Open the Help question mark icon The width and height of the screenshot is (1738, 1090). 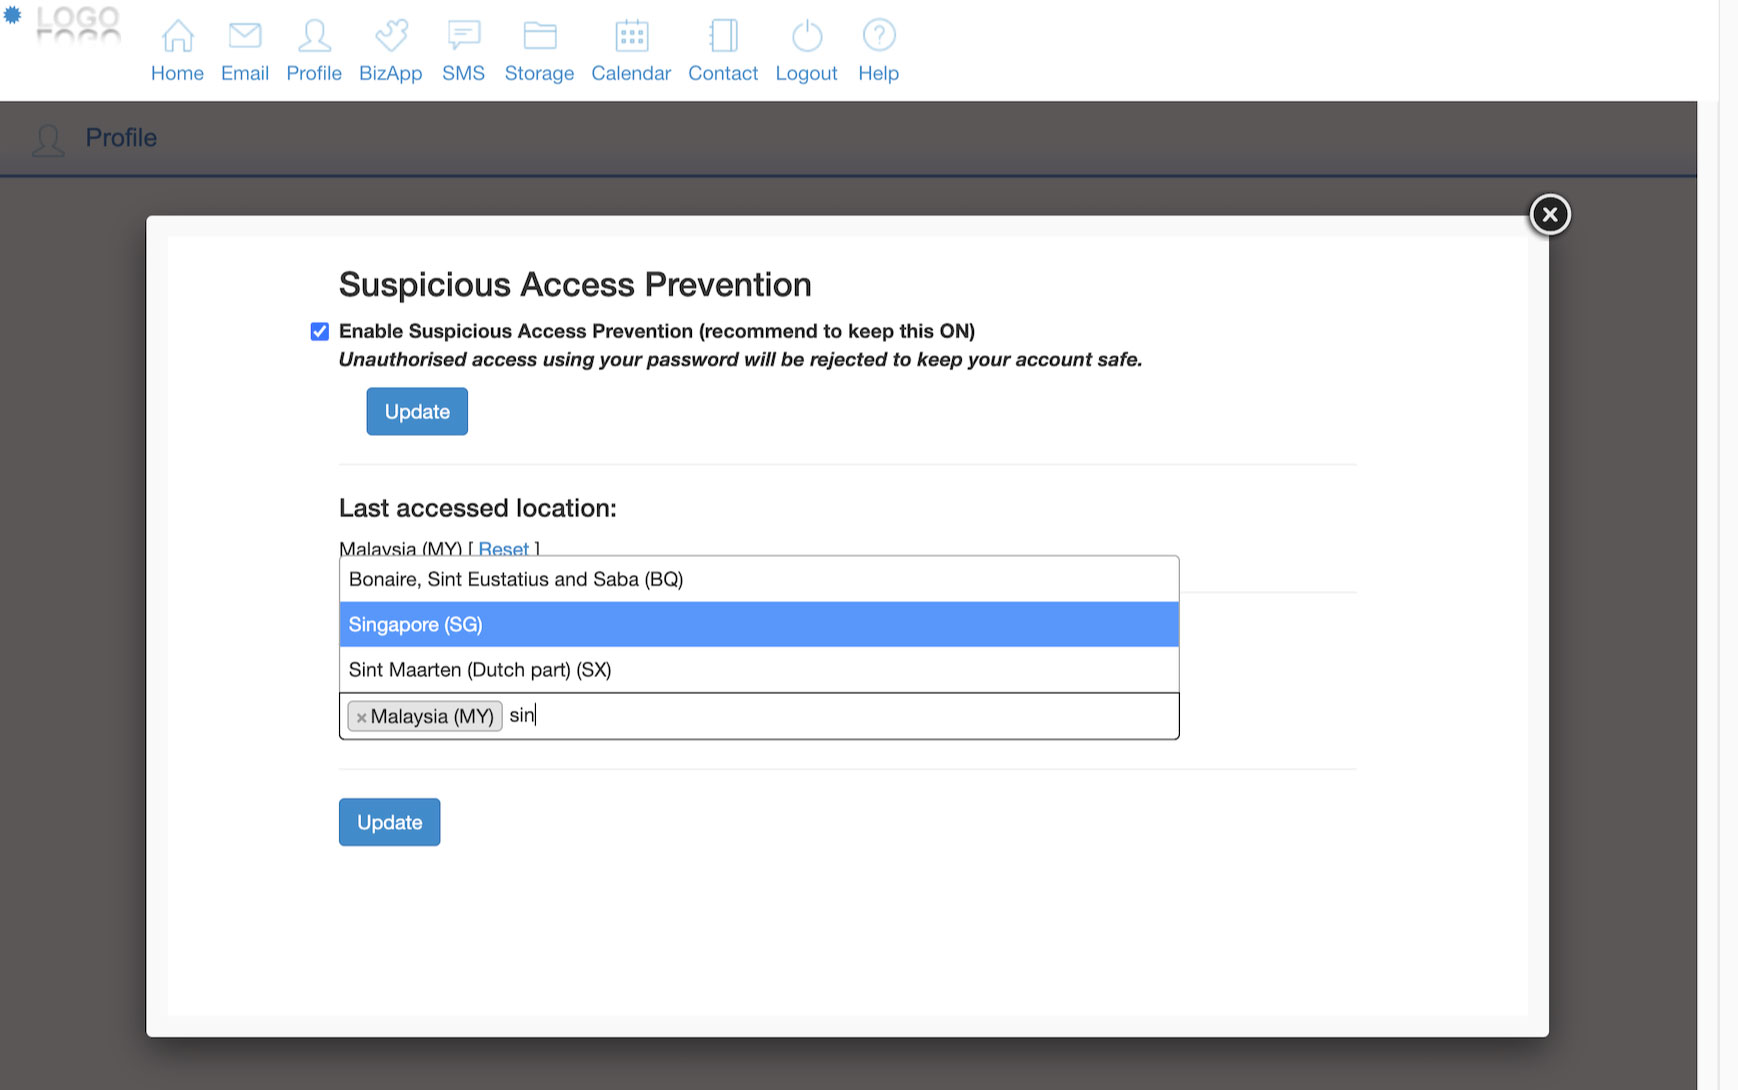(x=879, y=36)
